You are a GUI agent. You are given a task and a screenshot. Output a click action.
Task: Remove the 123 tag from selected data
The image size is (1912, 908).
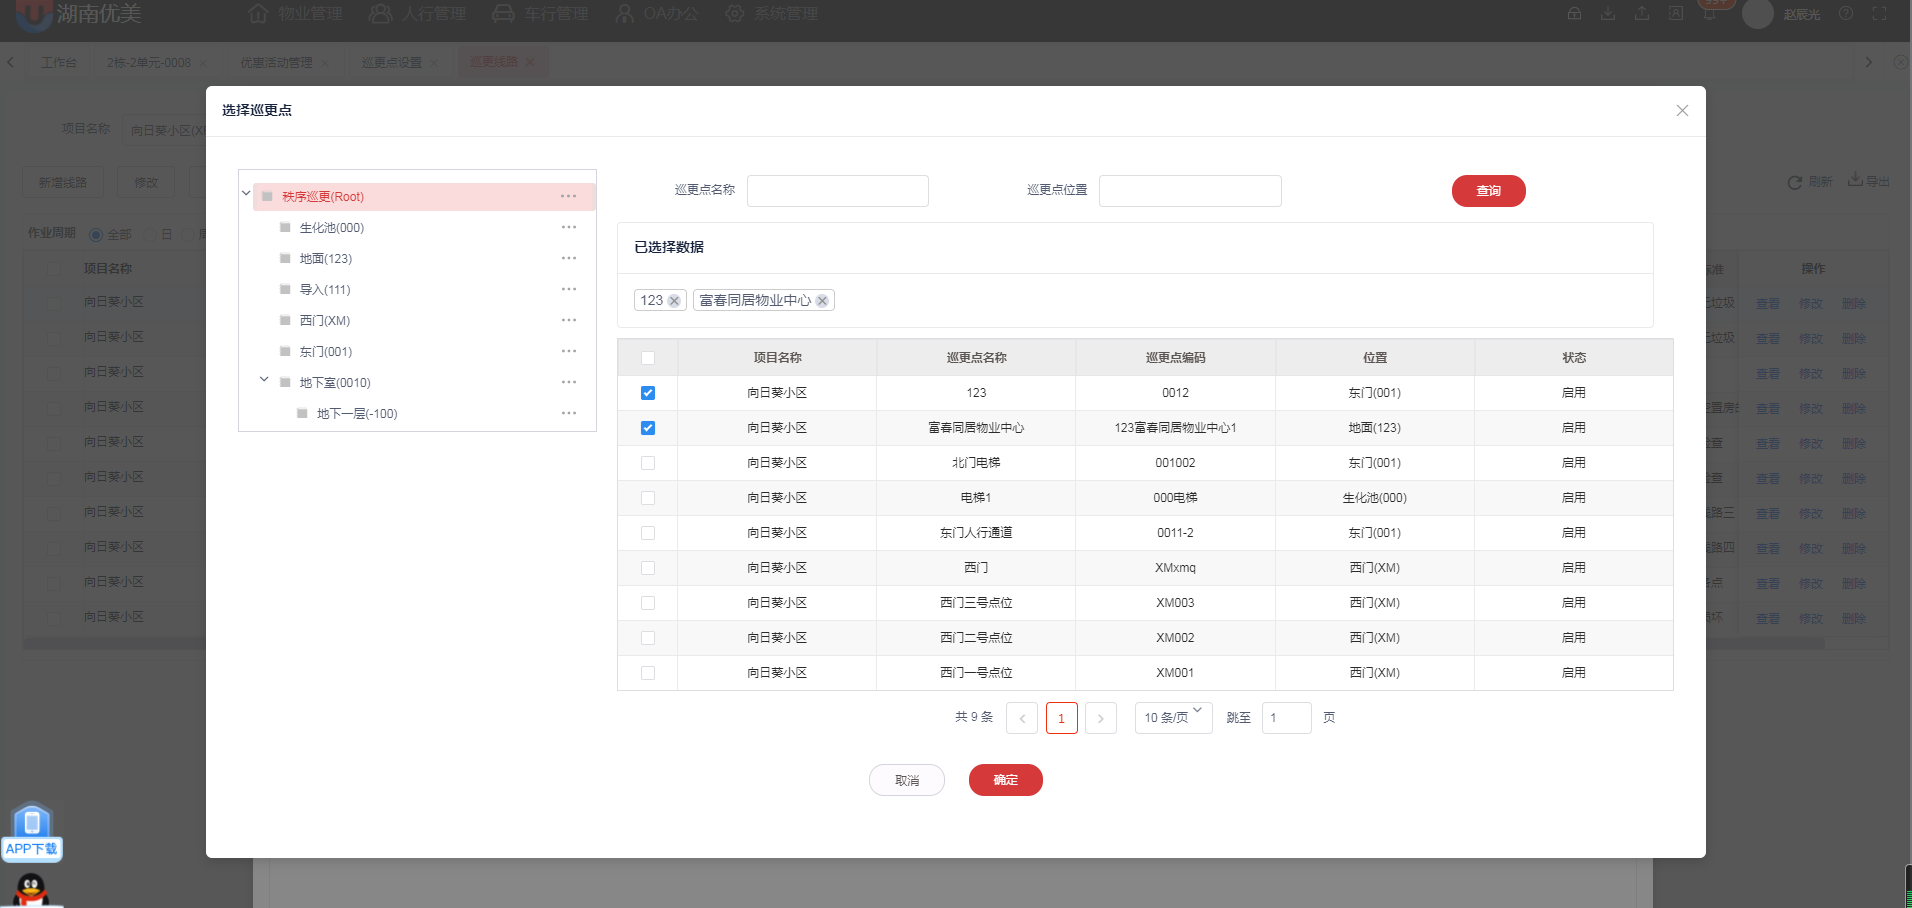coord(674,301)
